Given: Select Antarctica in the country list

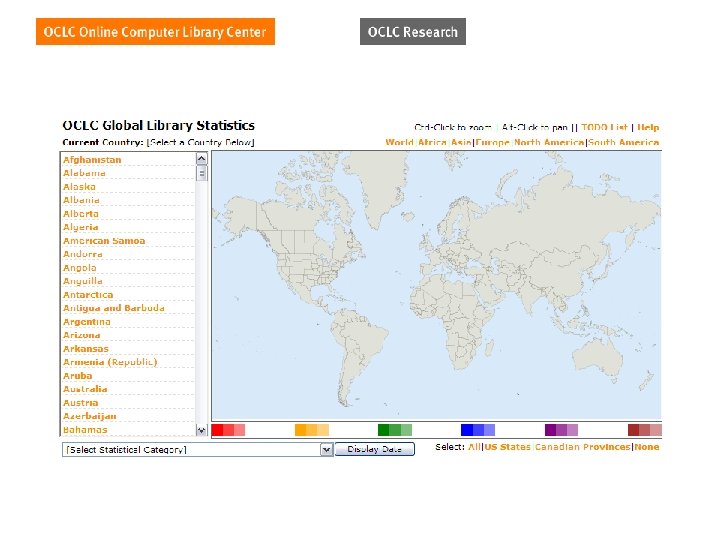Looking at the screenshot, I should pos(88,295).
